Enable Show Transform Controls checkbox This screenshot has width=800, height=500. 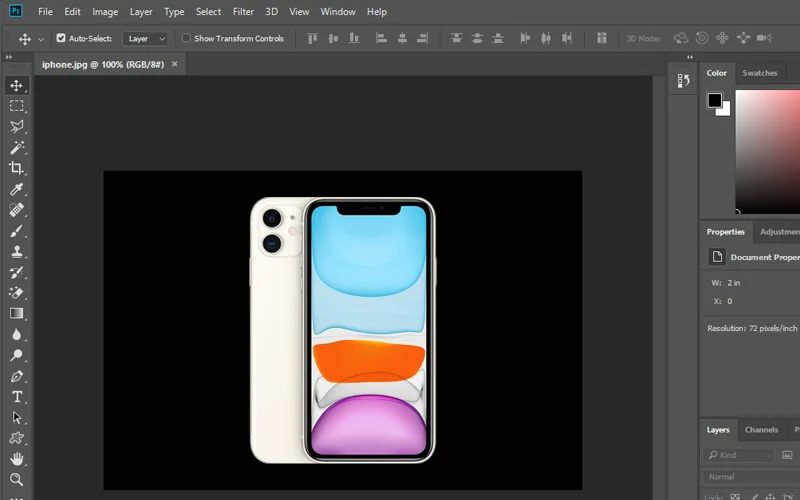pos(186,39)
